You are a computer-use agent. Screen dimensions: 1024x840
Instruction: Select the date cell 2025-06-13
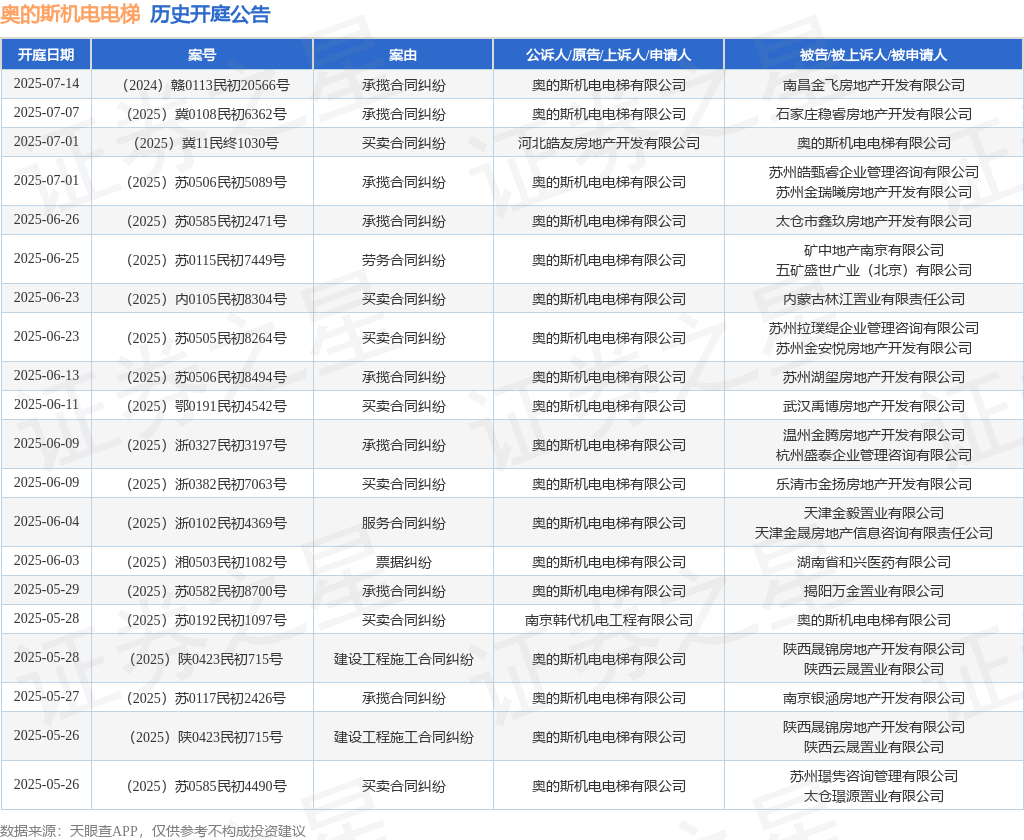pos(46,376)
